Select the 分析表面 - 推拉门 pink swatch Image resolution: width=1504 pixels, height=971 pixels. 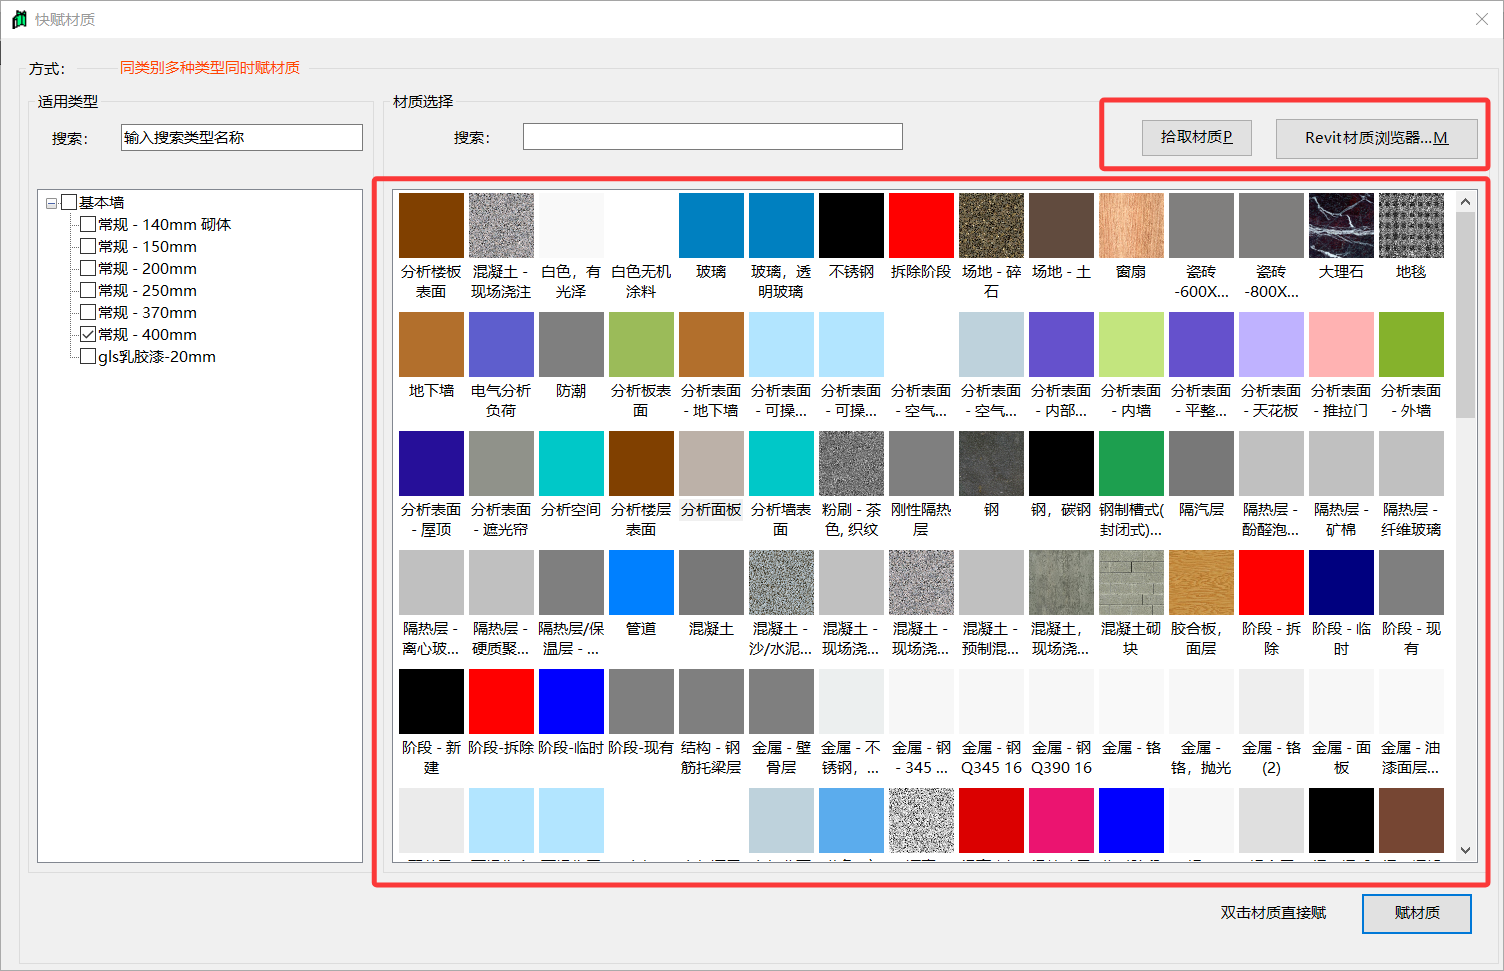coord(1341,345)
